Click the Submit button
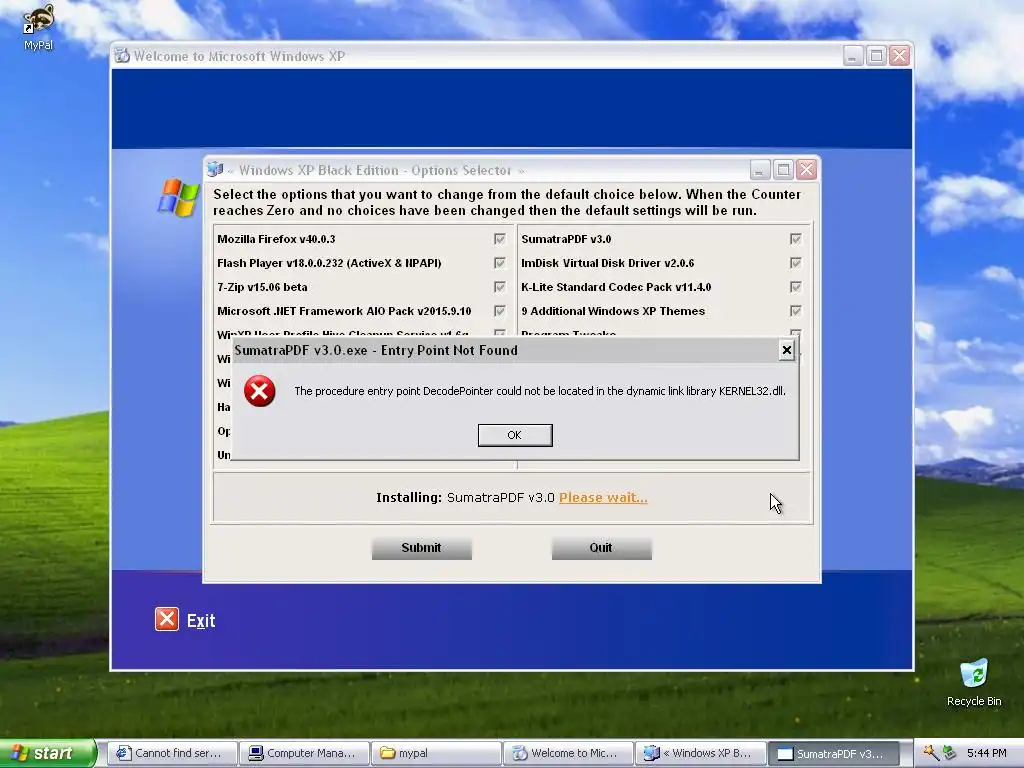This screenshot has width=1024, height=768. (421, 548)
